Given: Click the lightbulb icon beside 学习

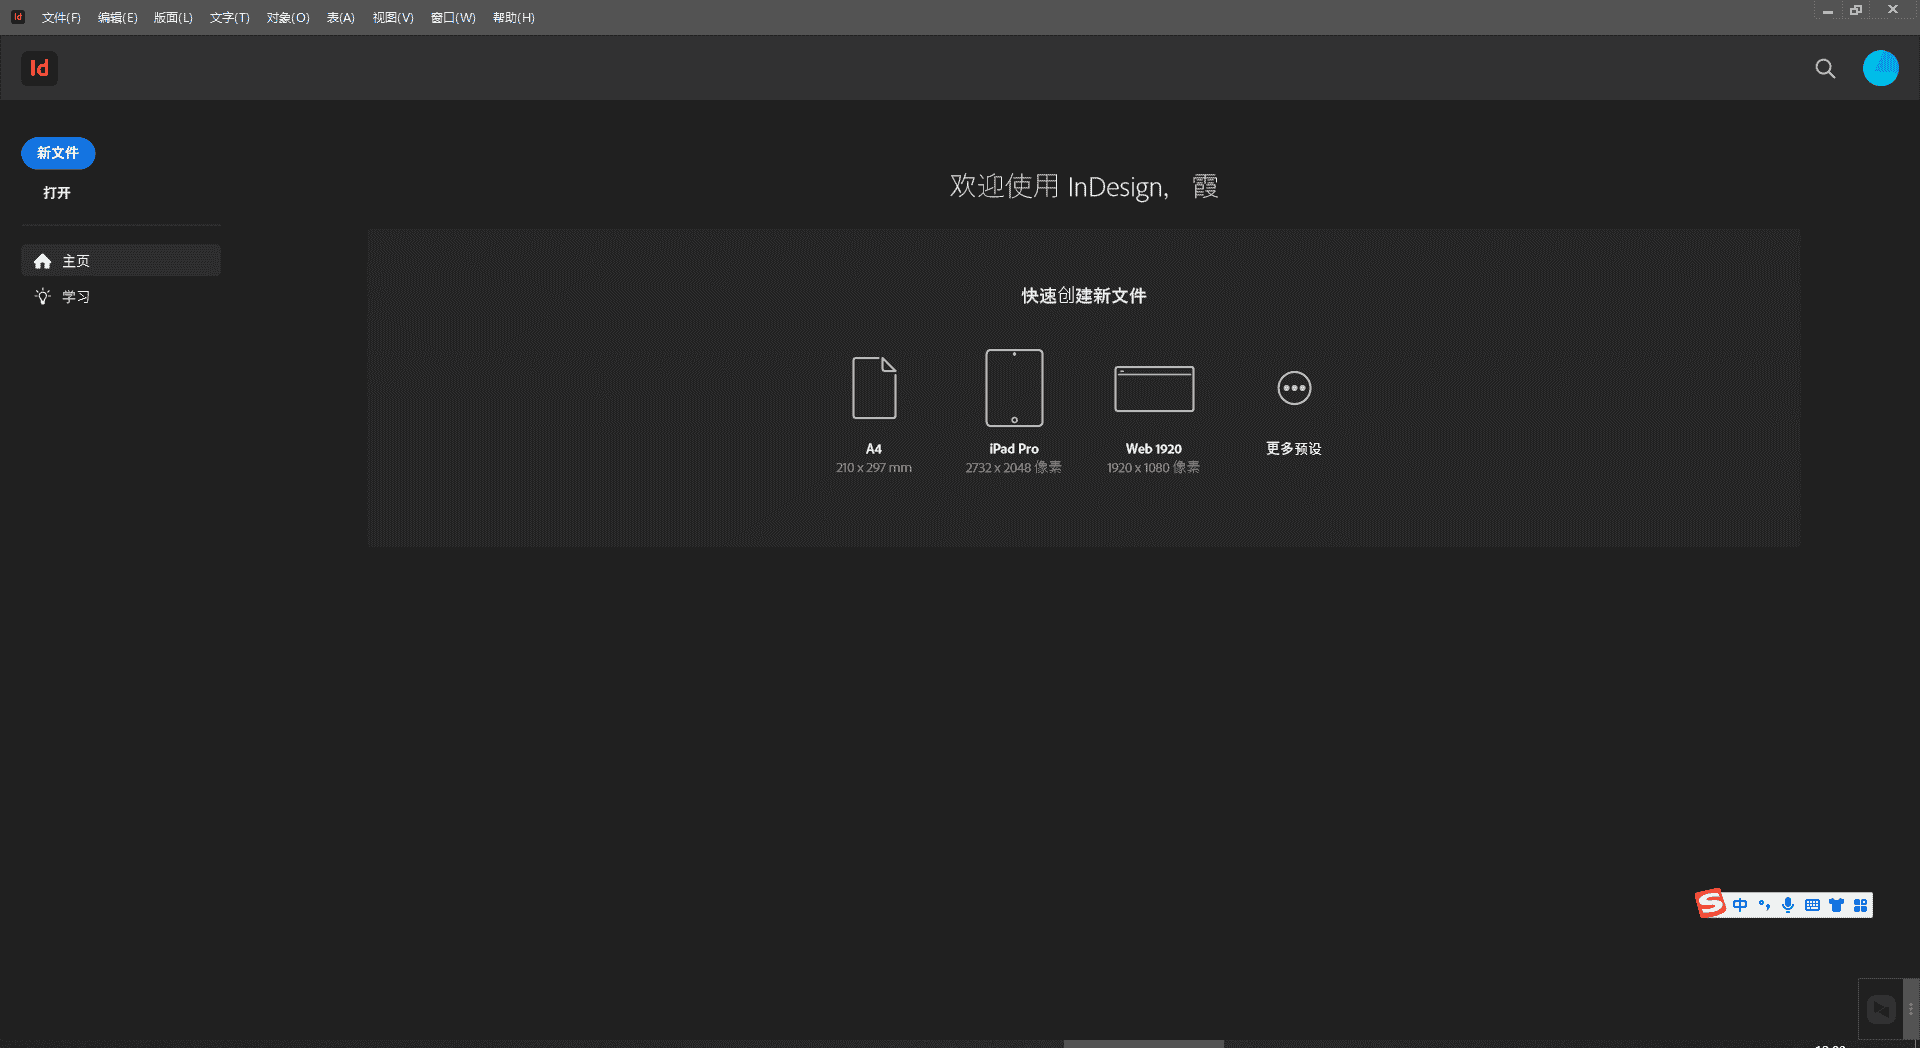Looking at the screenshot, I should click(x=42, y=297).
